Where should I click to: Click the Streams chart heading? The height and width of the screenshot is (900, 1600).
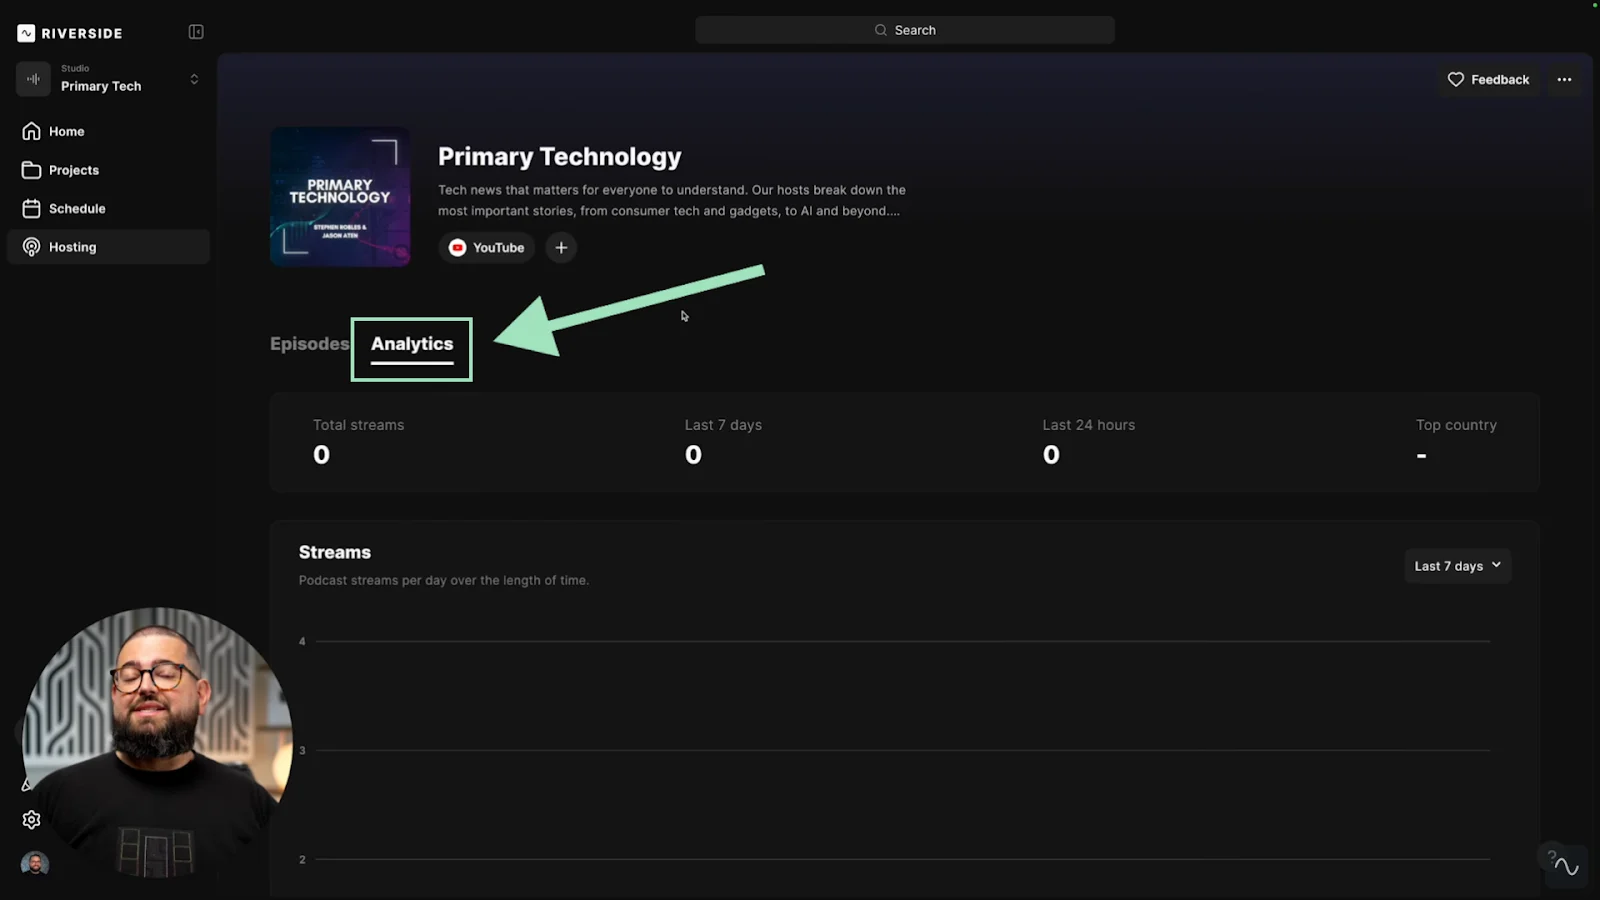coord(335,552)
